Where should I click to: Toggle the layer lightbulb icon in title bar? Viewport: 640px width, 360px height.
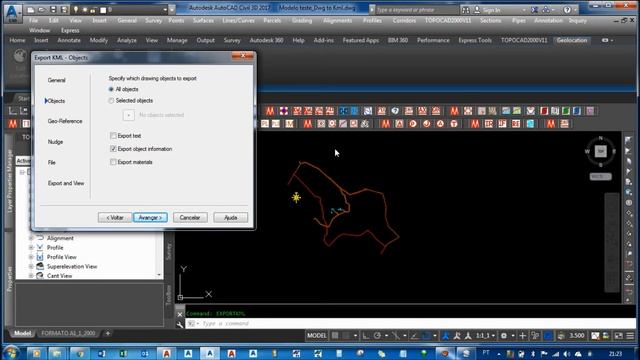click(76, 9)
